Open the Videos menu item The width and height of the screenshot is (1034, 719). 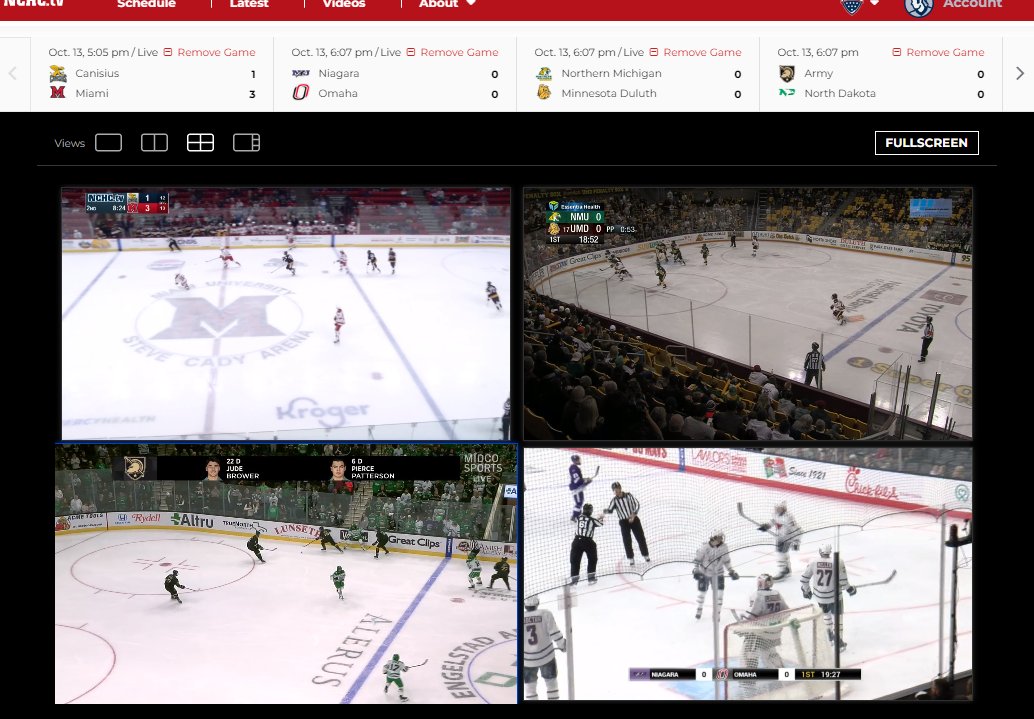pyautogui.click(x=344, y=4)
